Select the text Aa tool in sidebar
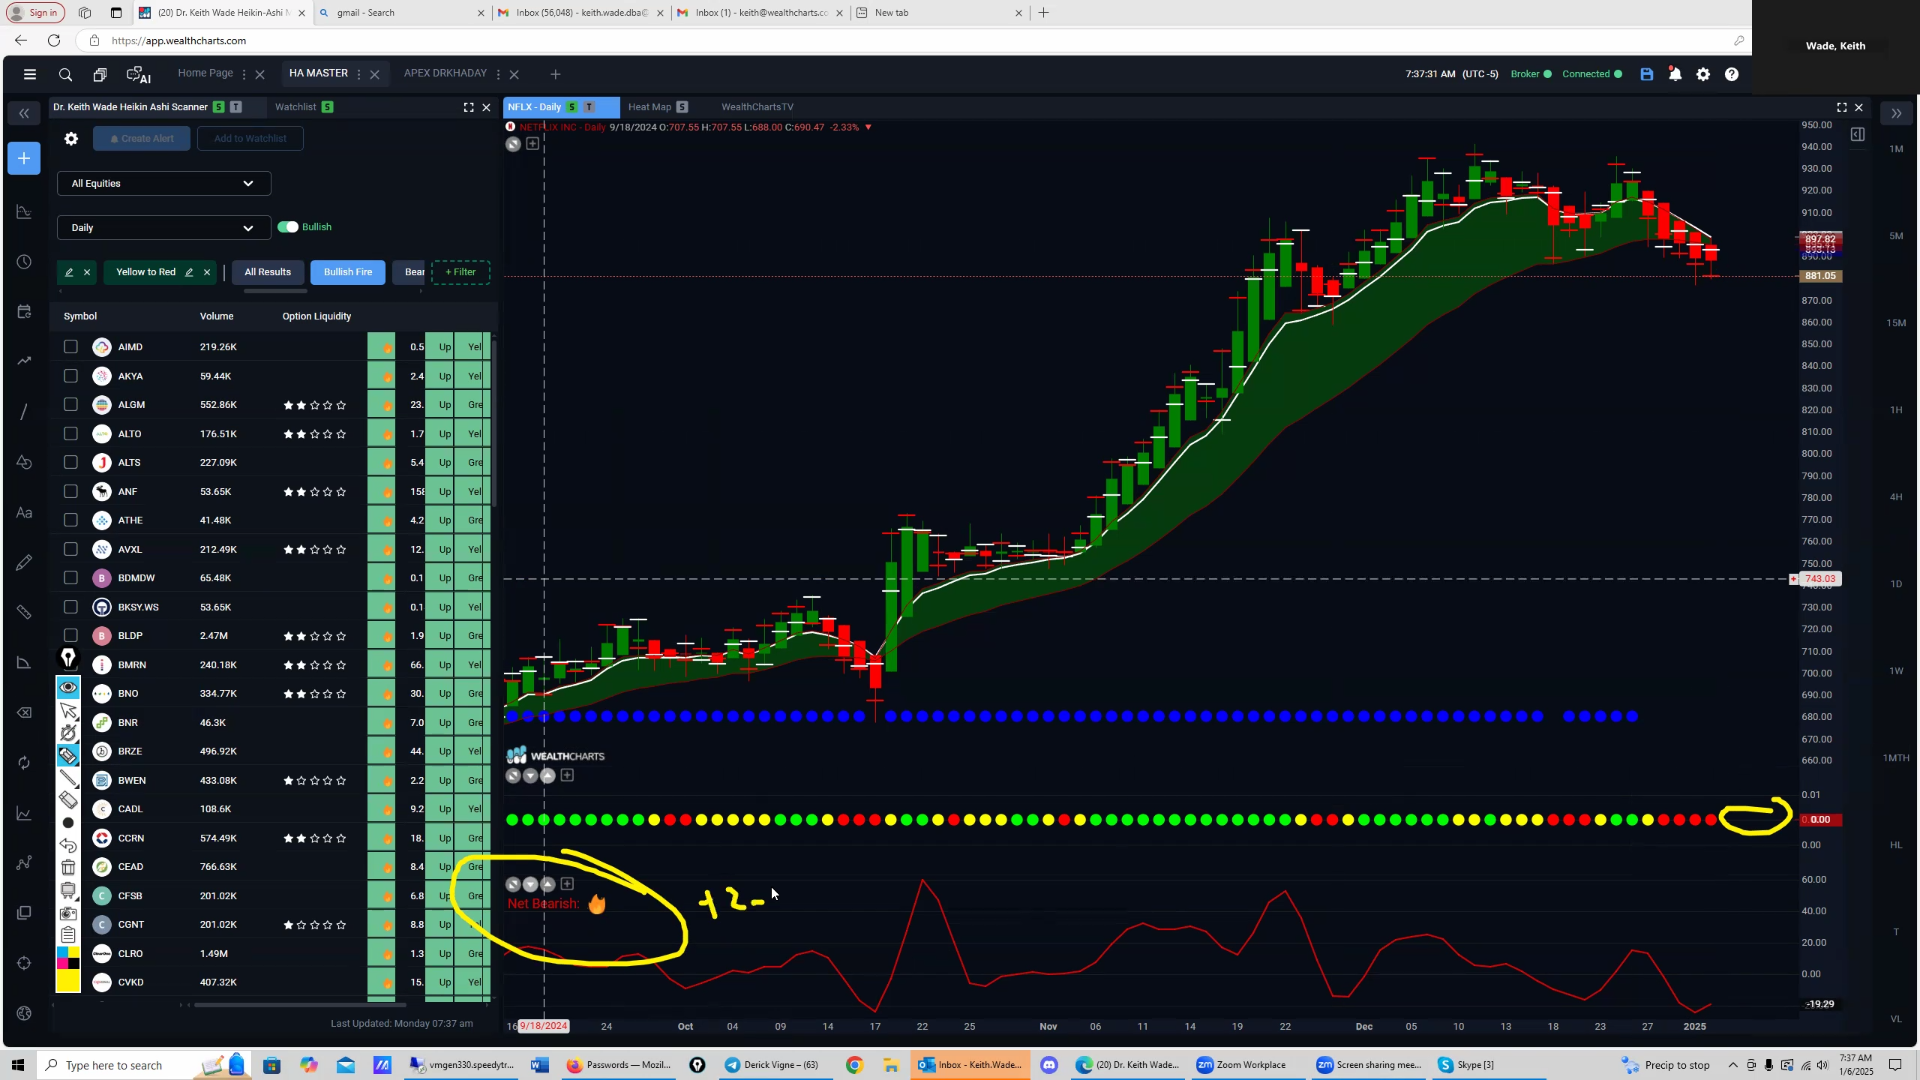The width and height of the screenshot is (1920, 1080). point(24,512)
